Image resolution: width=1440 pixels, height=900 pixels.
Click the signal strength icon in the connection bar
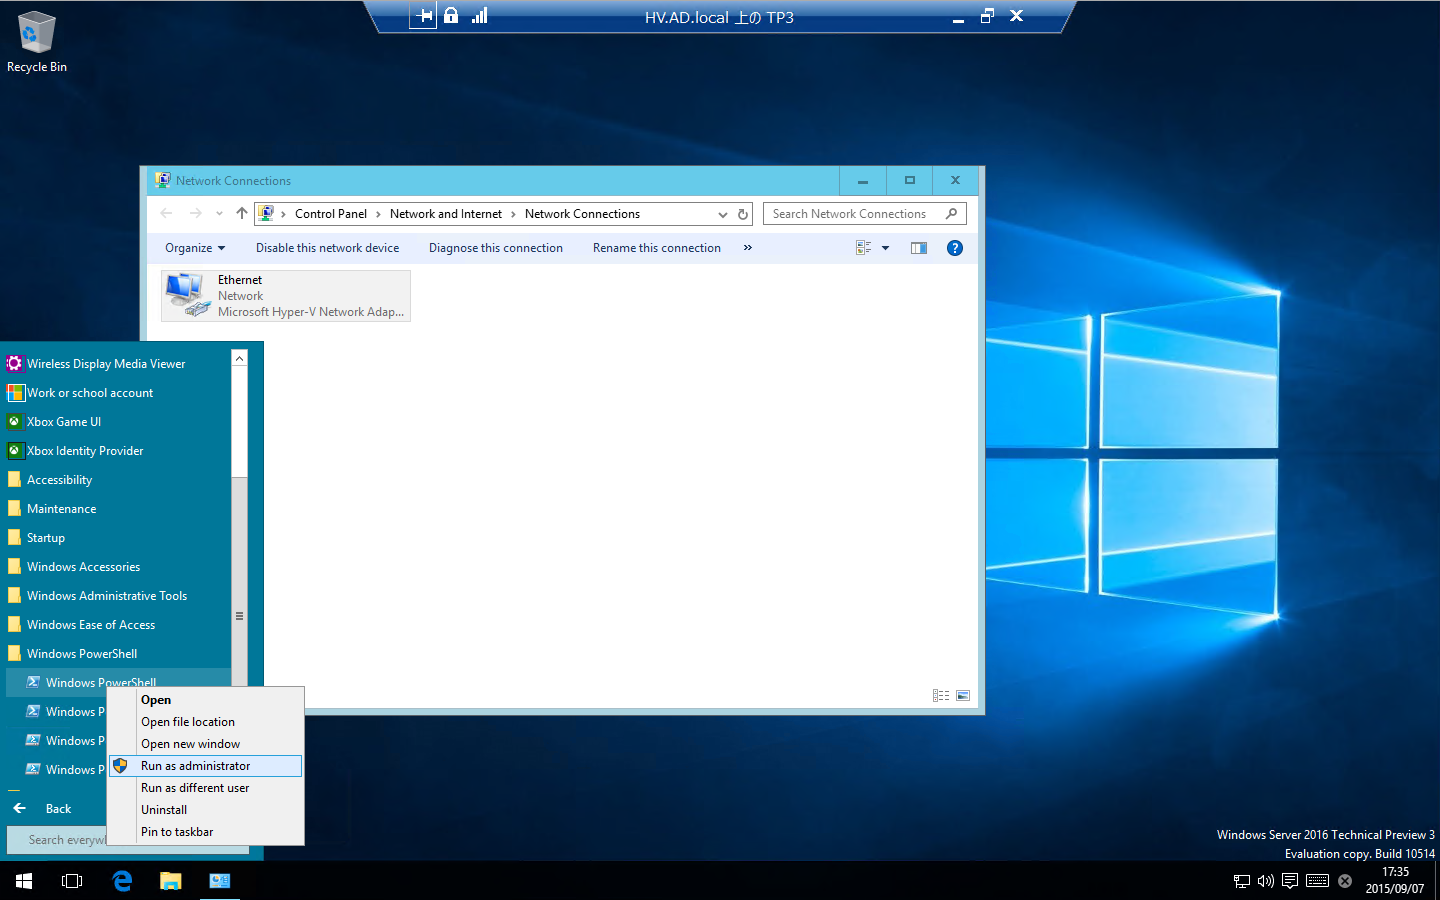(x=480, y=15)
